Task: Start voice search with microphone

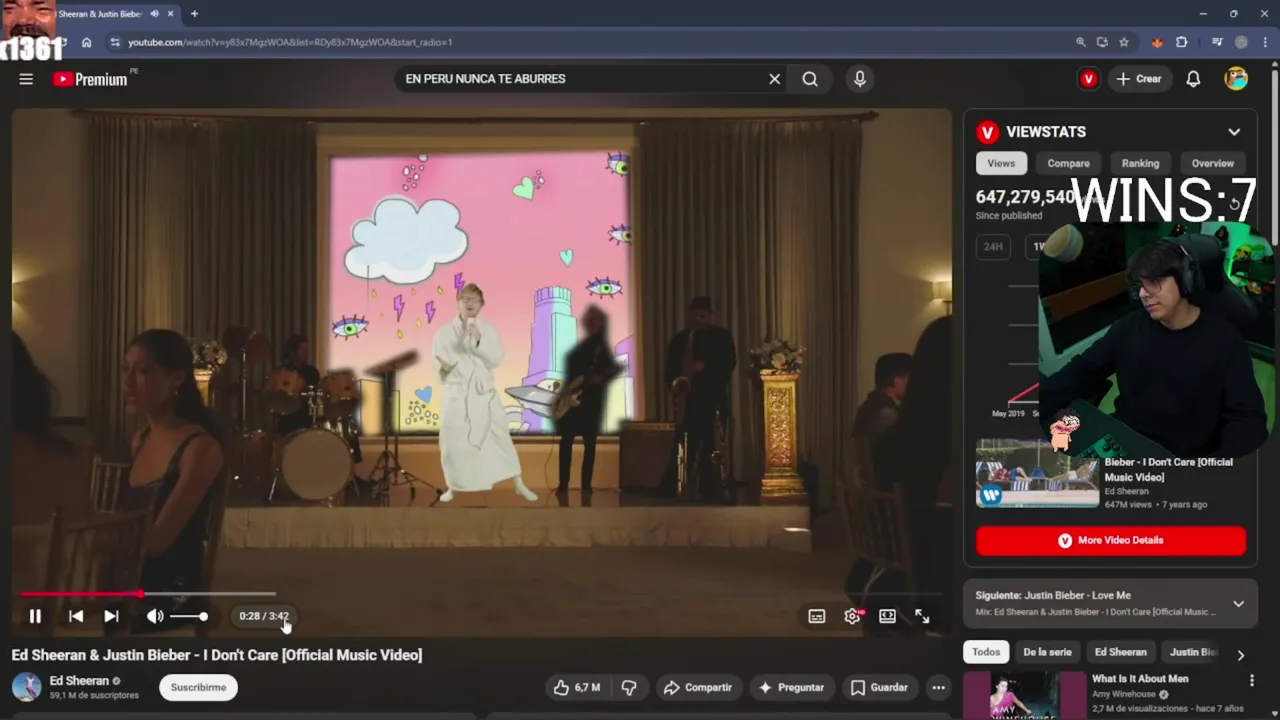Action: tap(860, 79)
